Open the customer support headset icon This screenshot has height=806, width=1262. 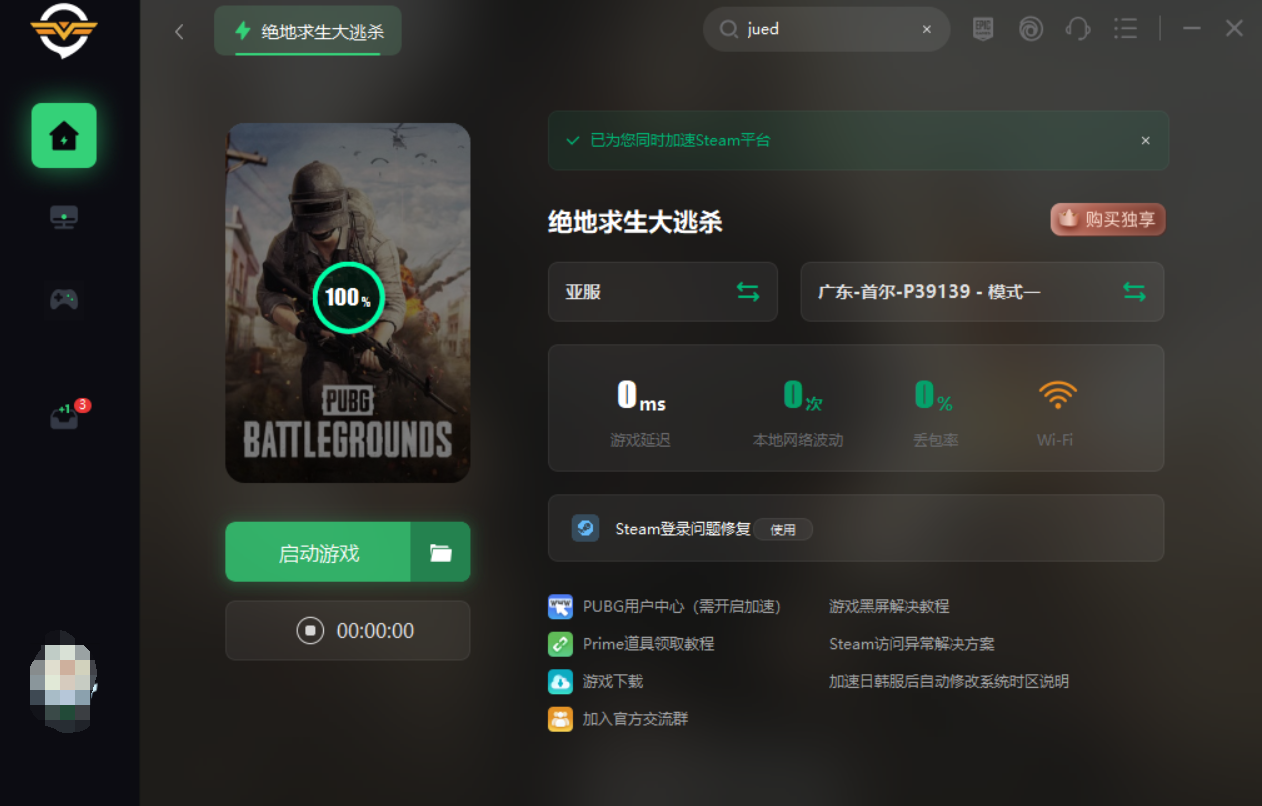[1078, 29]
